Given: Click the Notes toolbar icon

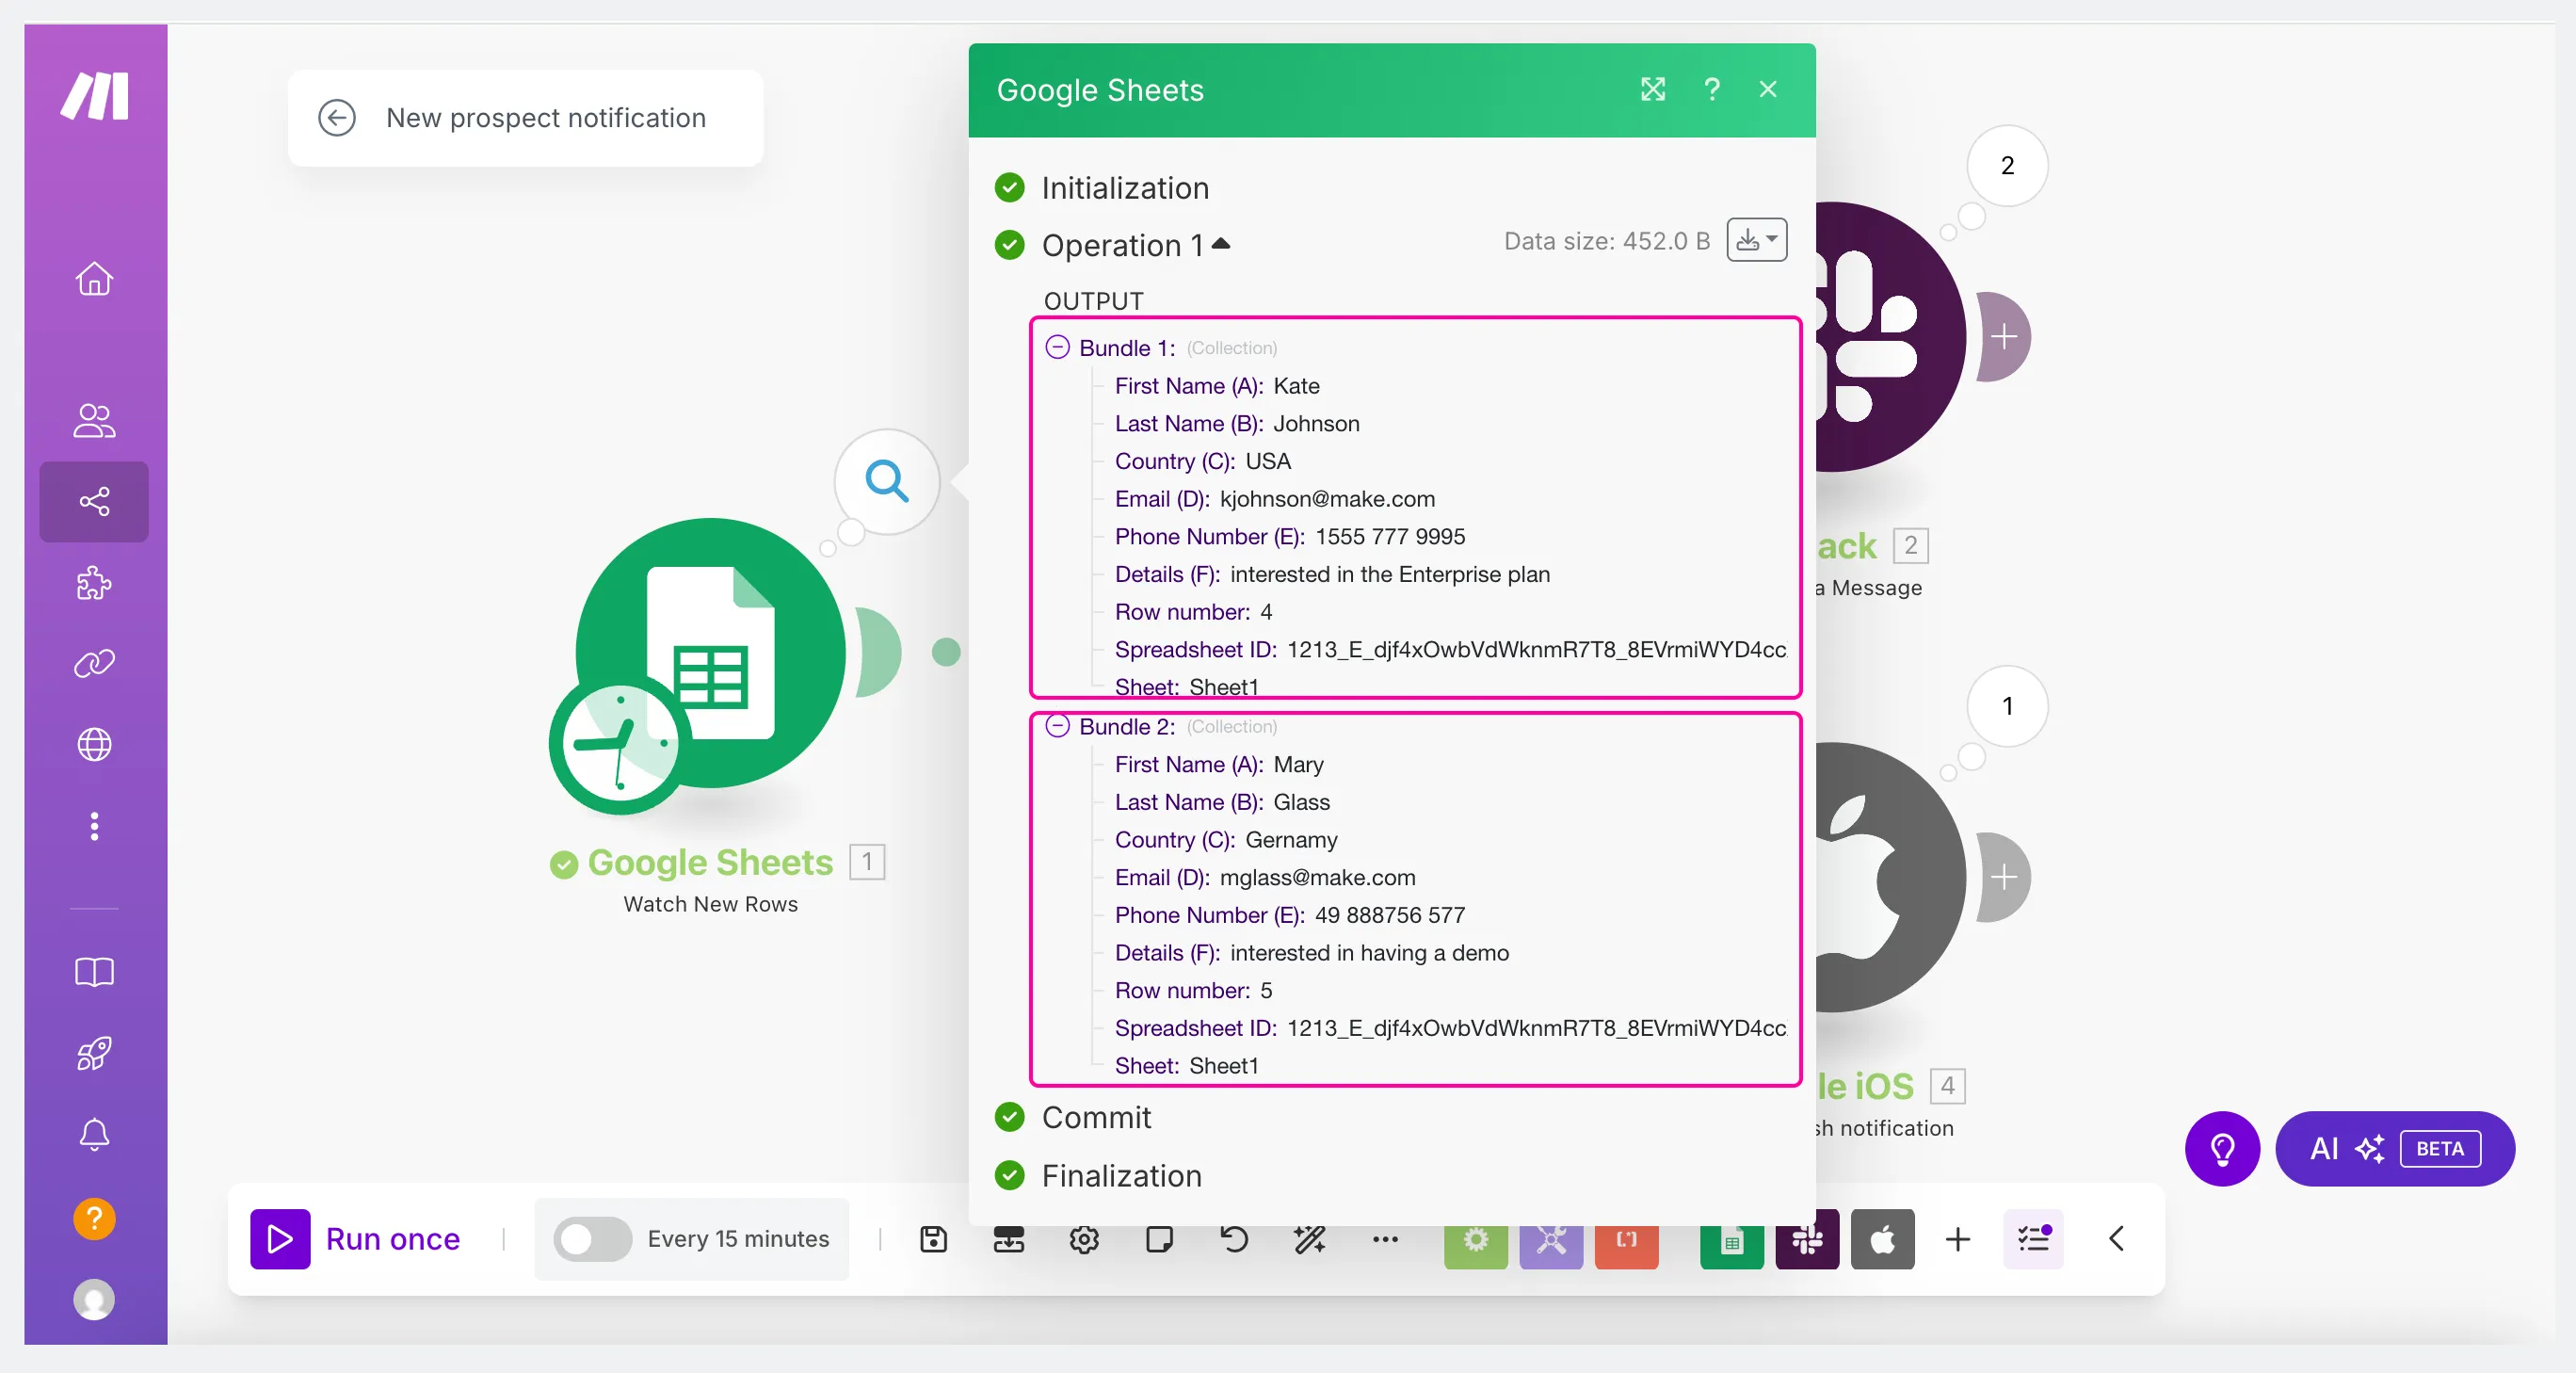Looking at the screenshot, I should point(1159,1239).
